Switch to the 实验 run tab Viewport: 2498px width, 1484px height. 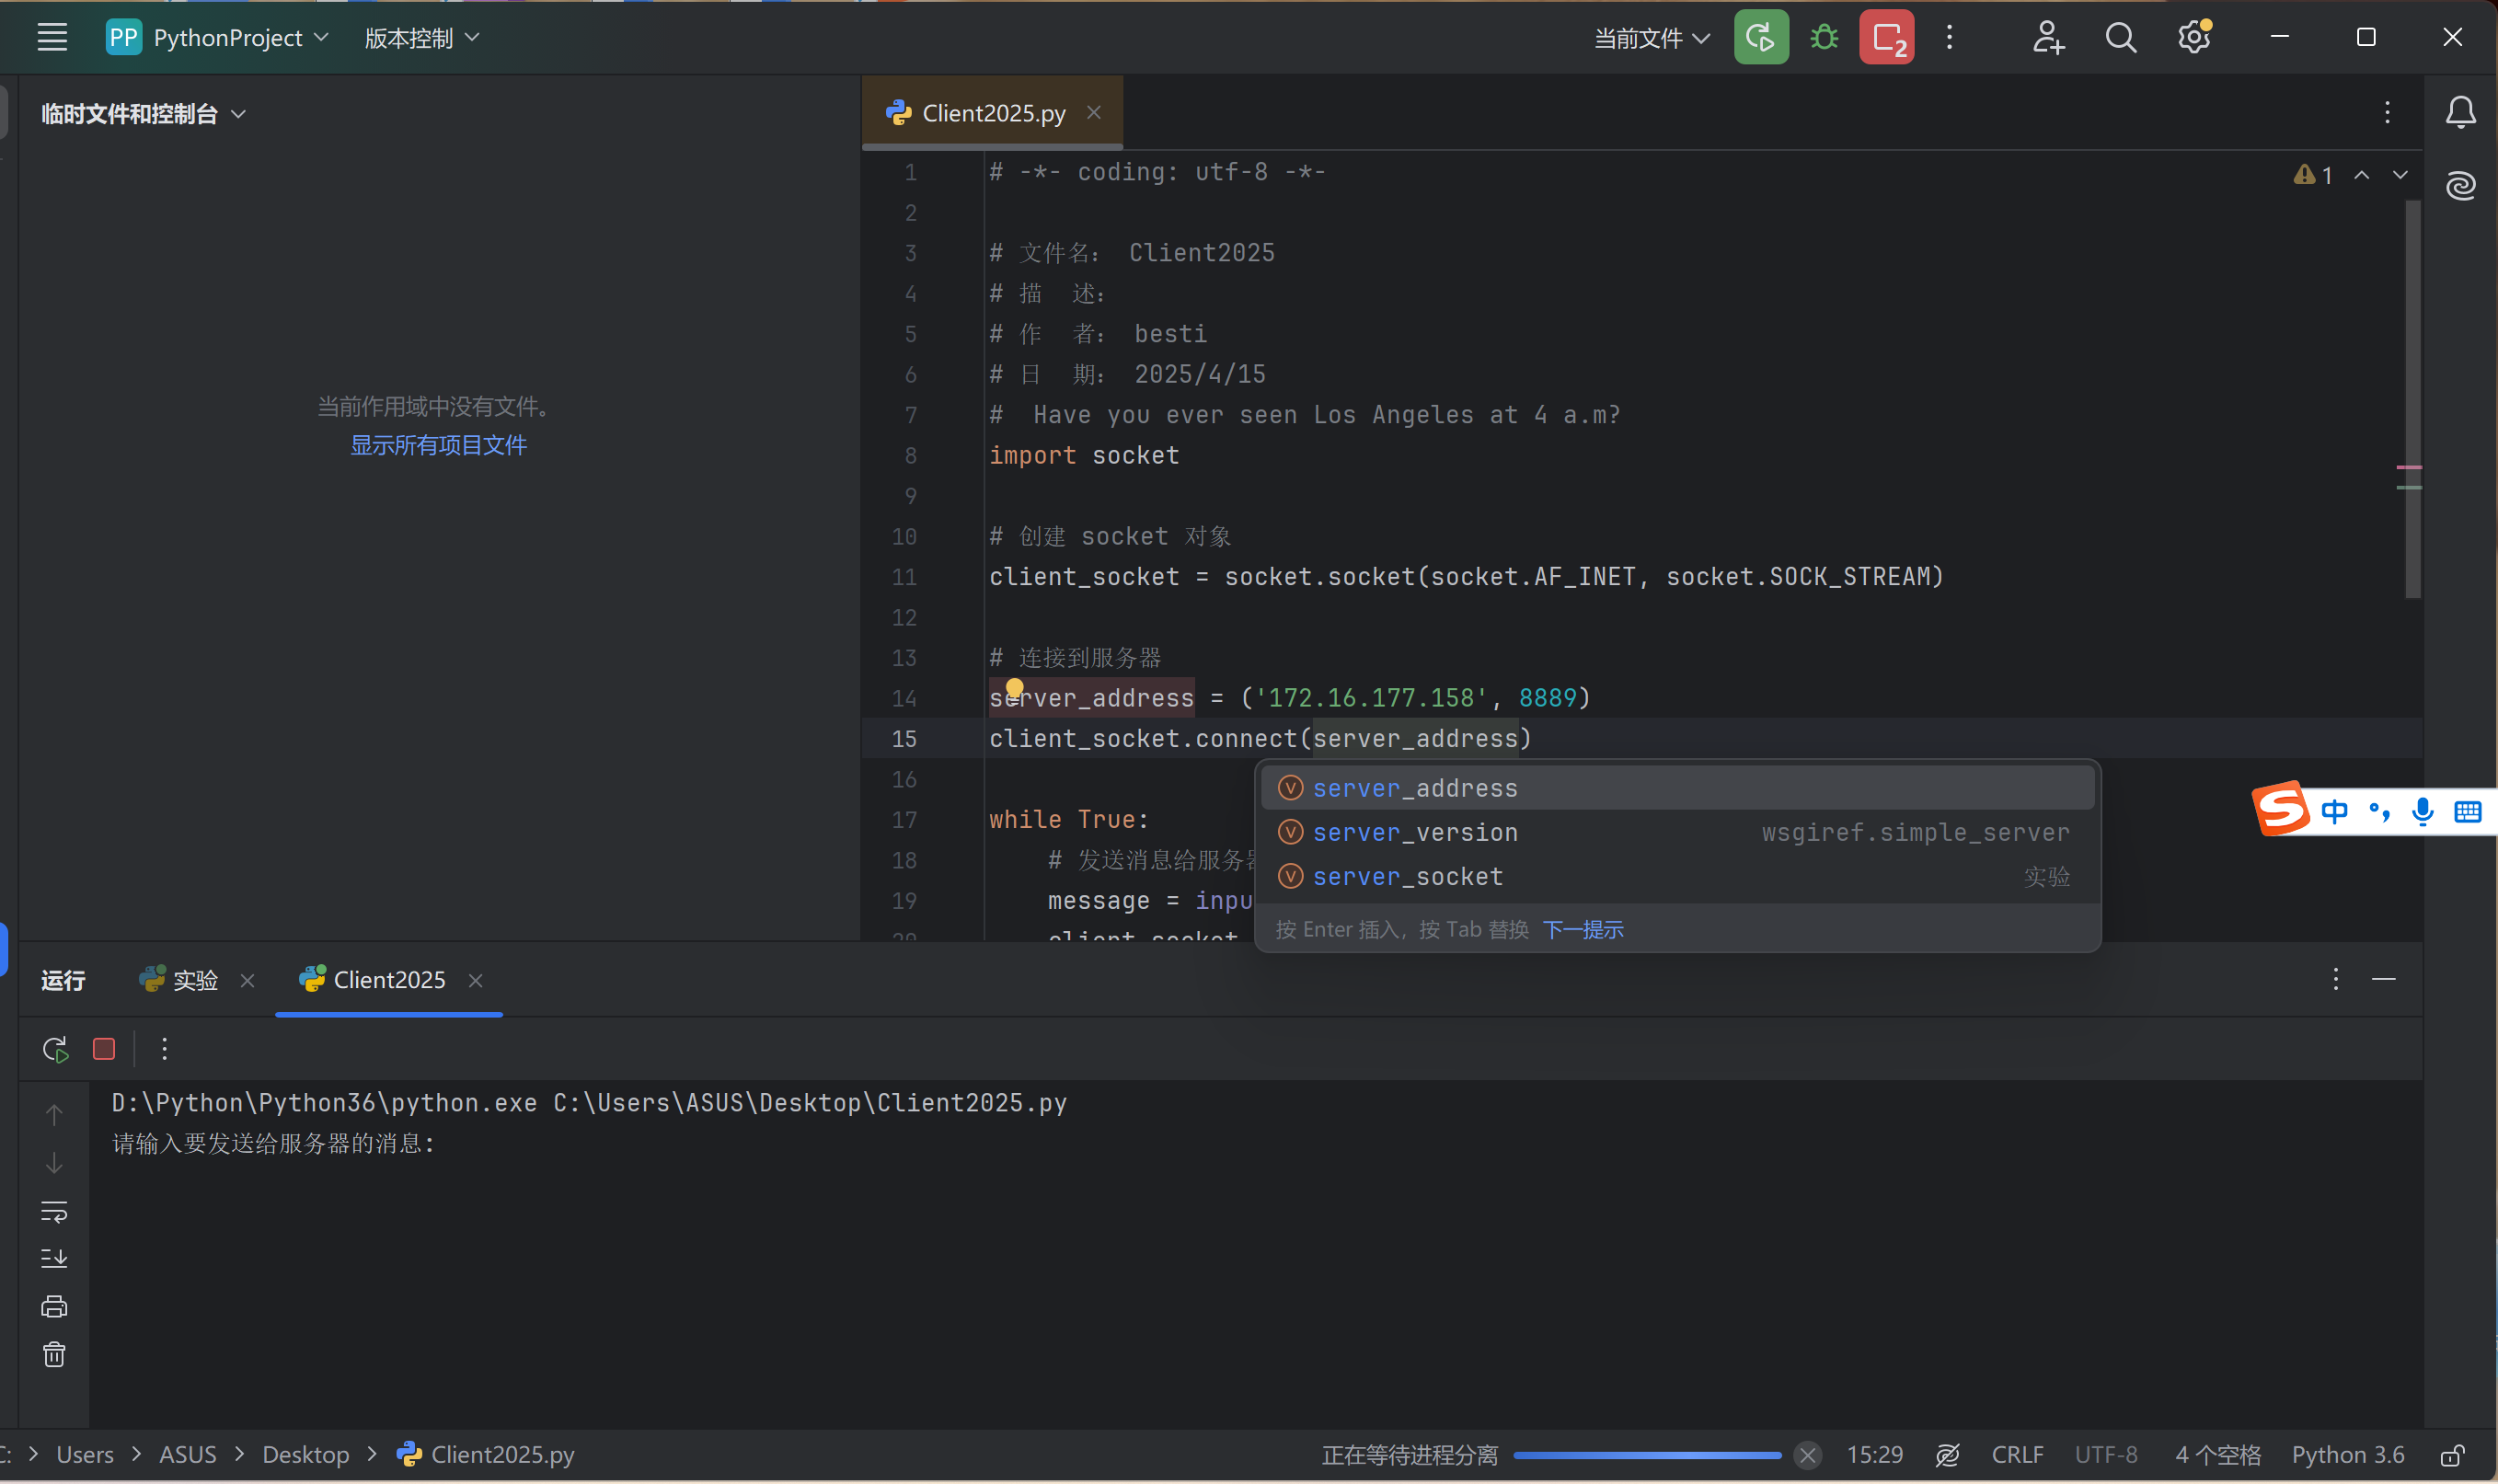(194, 980)
